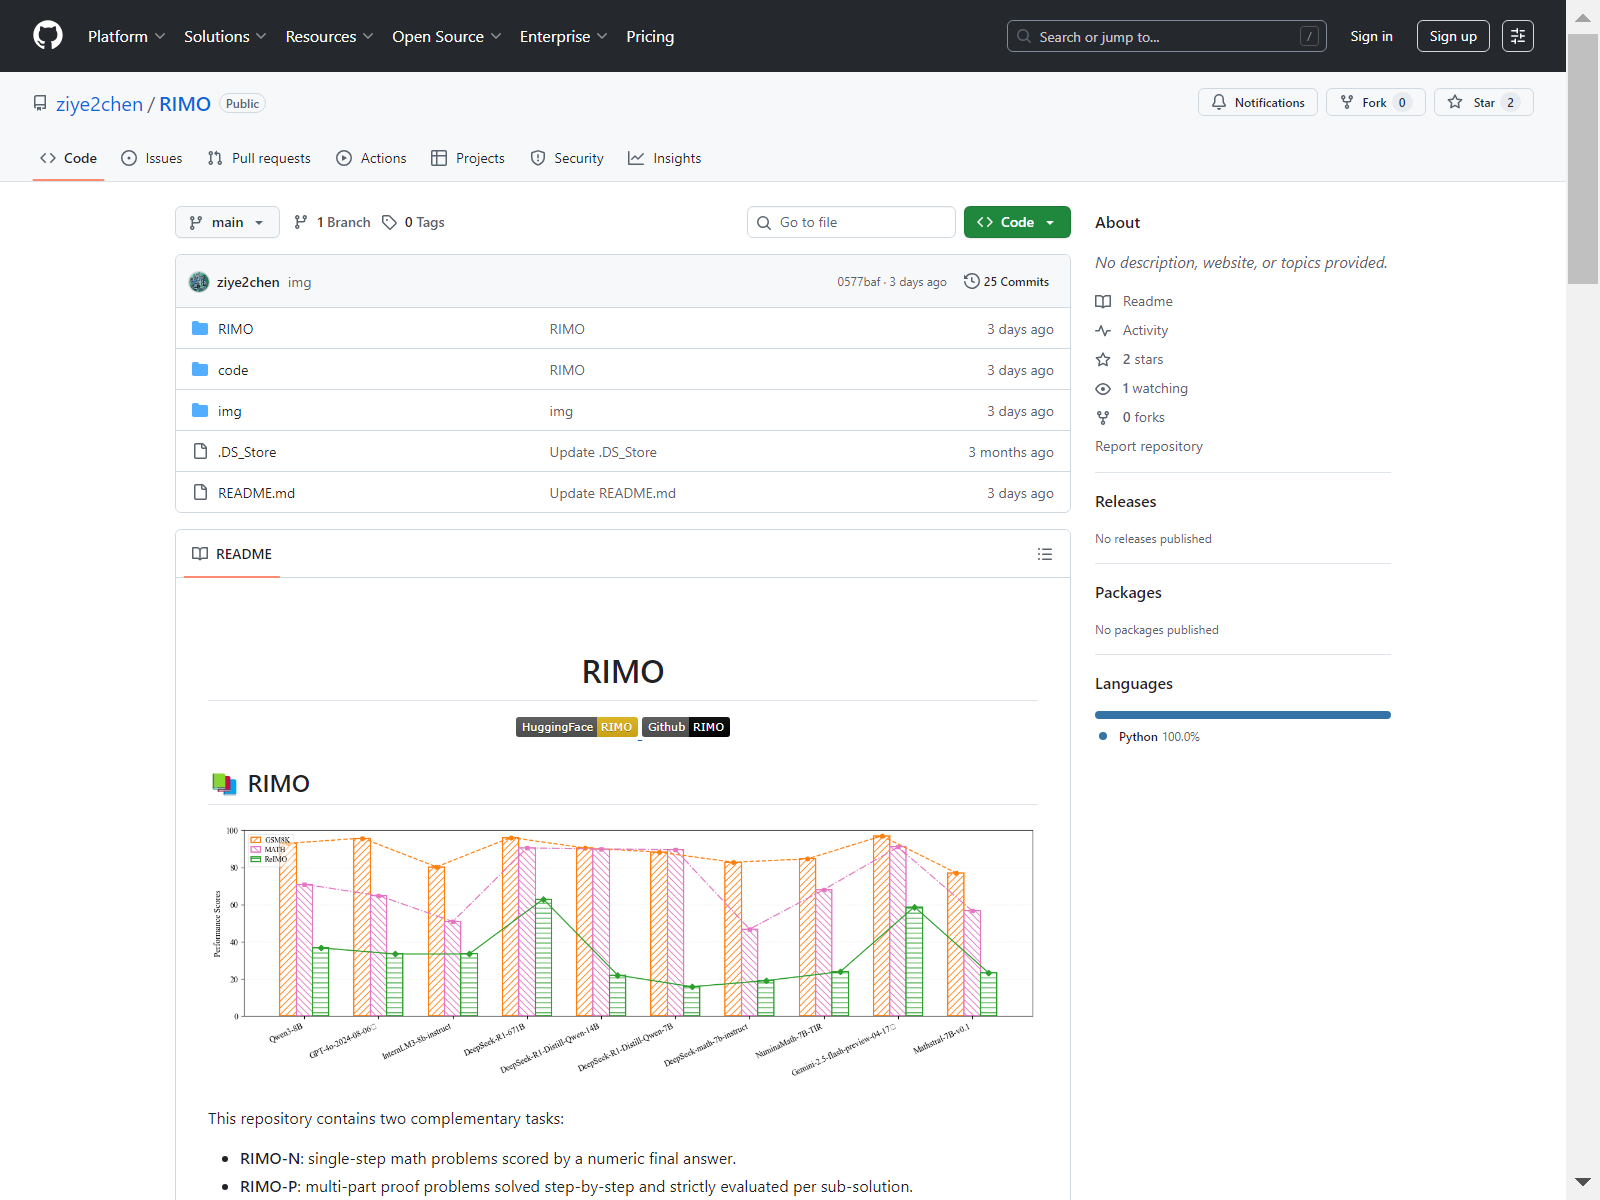
Task: Click the search magnifier in header
Action: [x=1024, y=36]
